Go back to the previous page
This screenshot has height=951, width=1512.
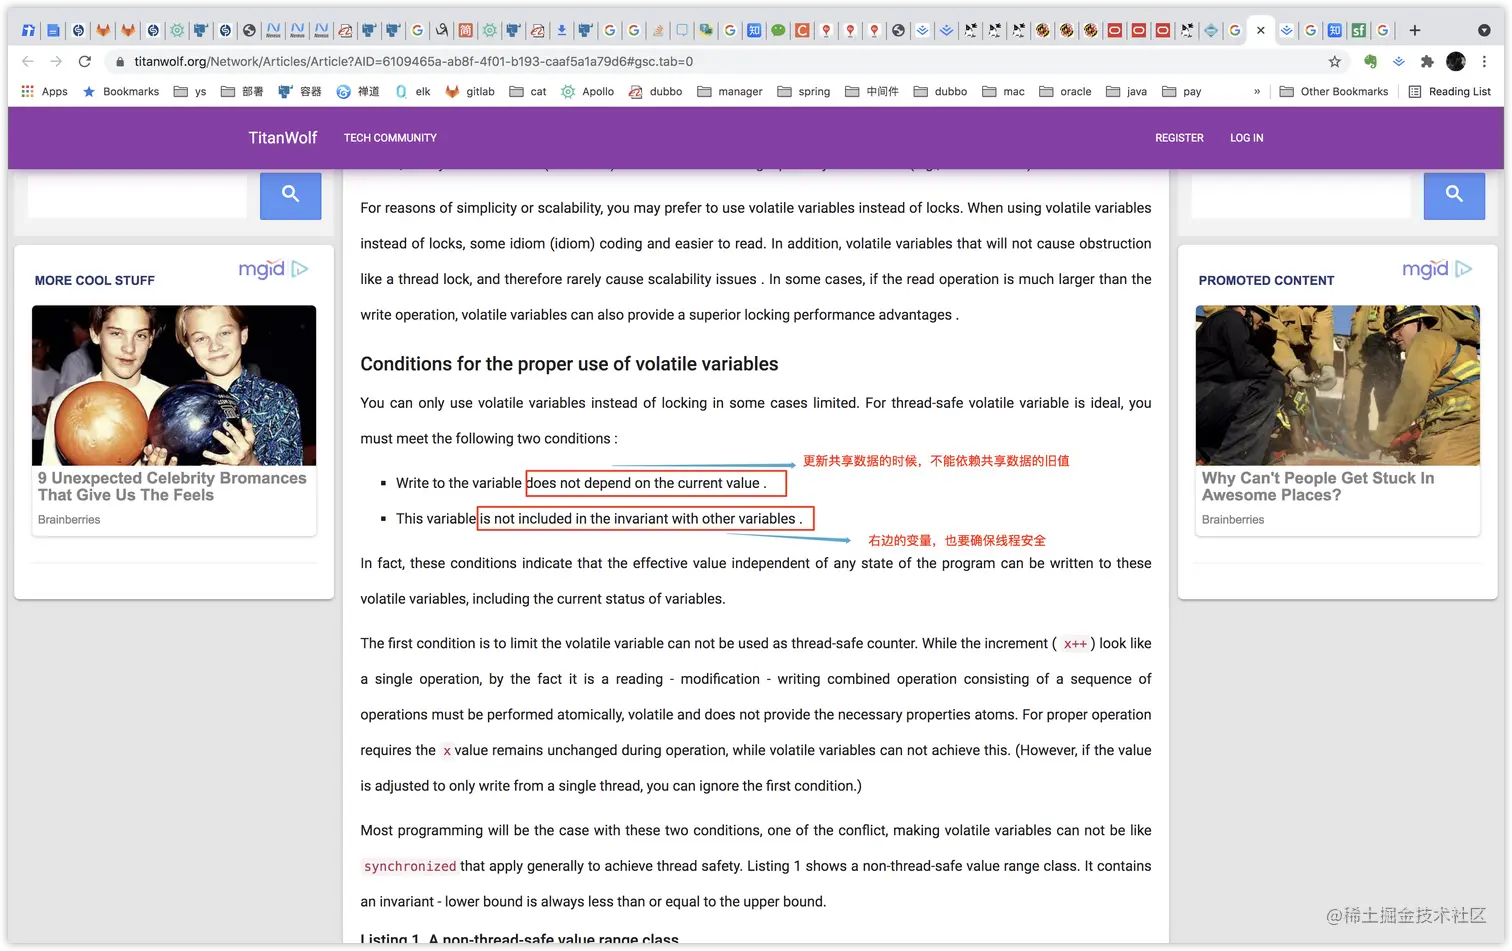click(28, 62)
